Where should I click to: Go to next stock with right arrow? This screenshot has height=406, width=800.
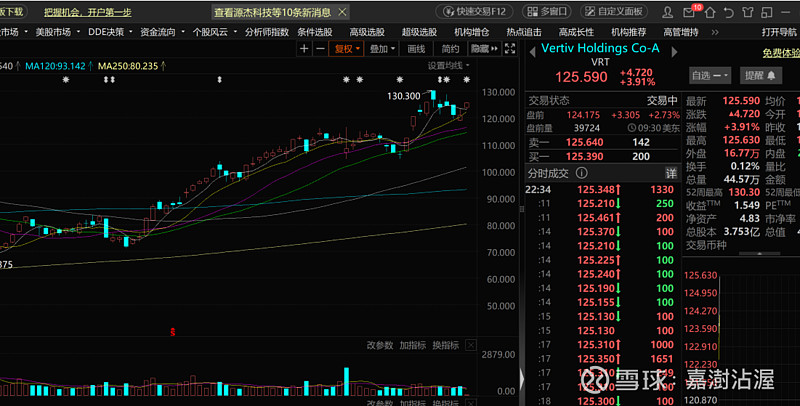tap(674, 52)
